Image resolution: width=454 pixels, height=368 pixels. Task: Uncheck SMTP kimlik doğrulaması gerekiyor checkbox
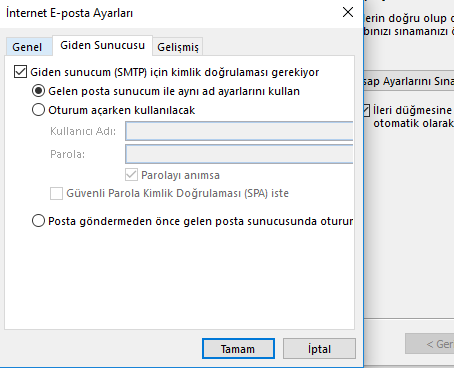[20, 72]
